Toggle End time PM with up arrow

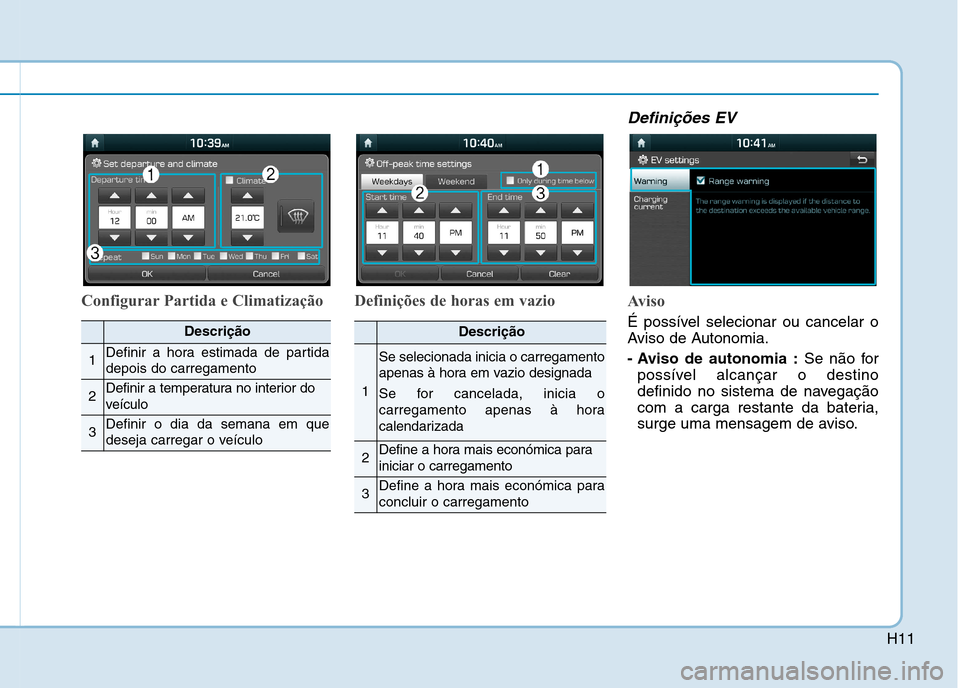pyautogui.click(x=577, y=211)
